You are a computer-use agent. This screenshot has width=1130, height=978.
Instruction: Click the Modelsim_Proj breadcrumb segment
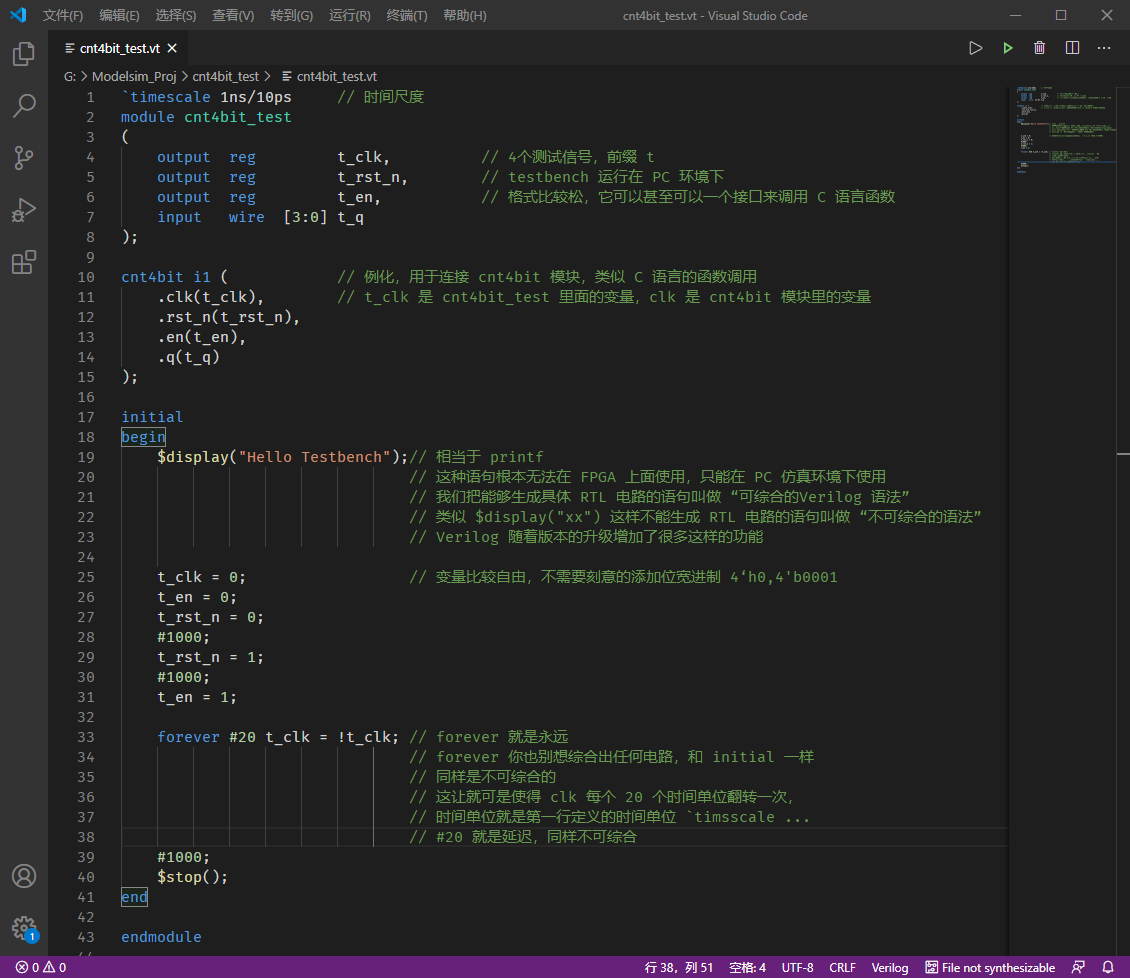coord(134,76)
